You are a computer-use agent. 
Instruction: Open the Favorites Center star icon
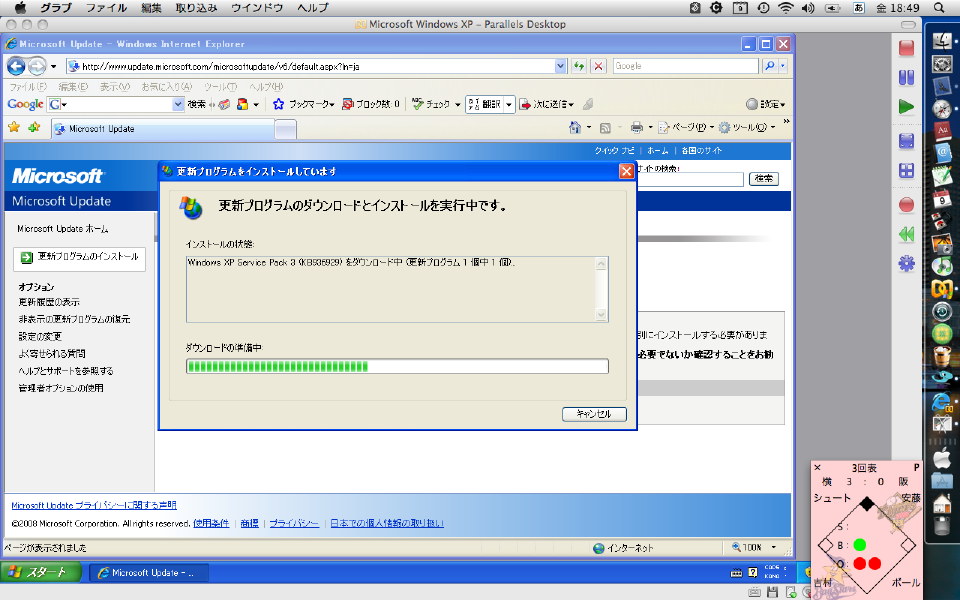pos(13,127)
